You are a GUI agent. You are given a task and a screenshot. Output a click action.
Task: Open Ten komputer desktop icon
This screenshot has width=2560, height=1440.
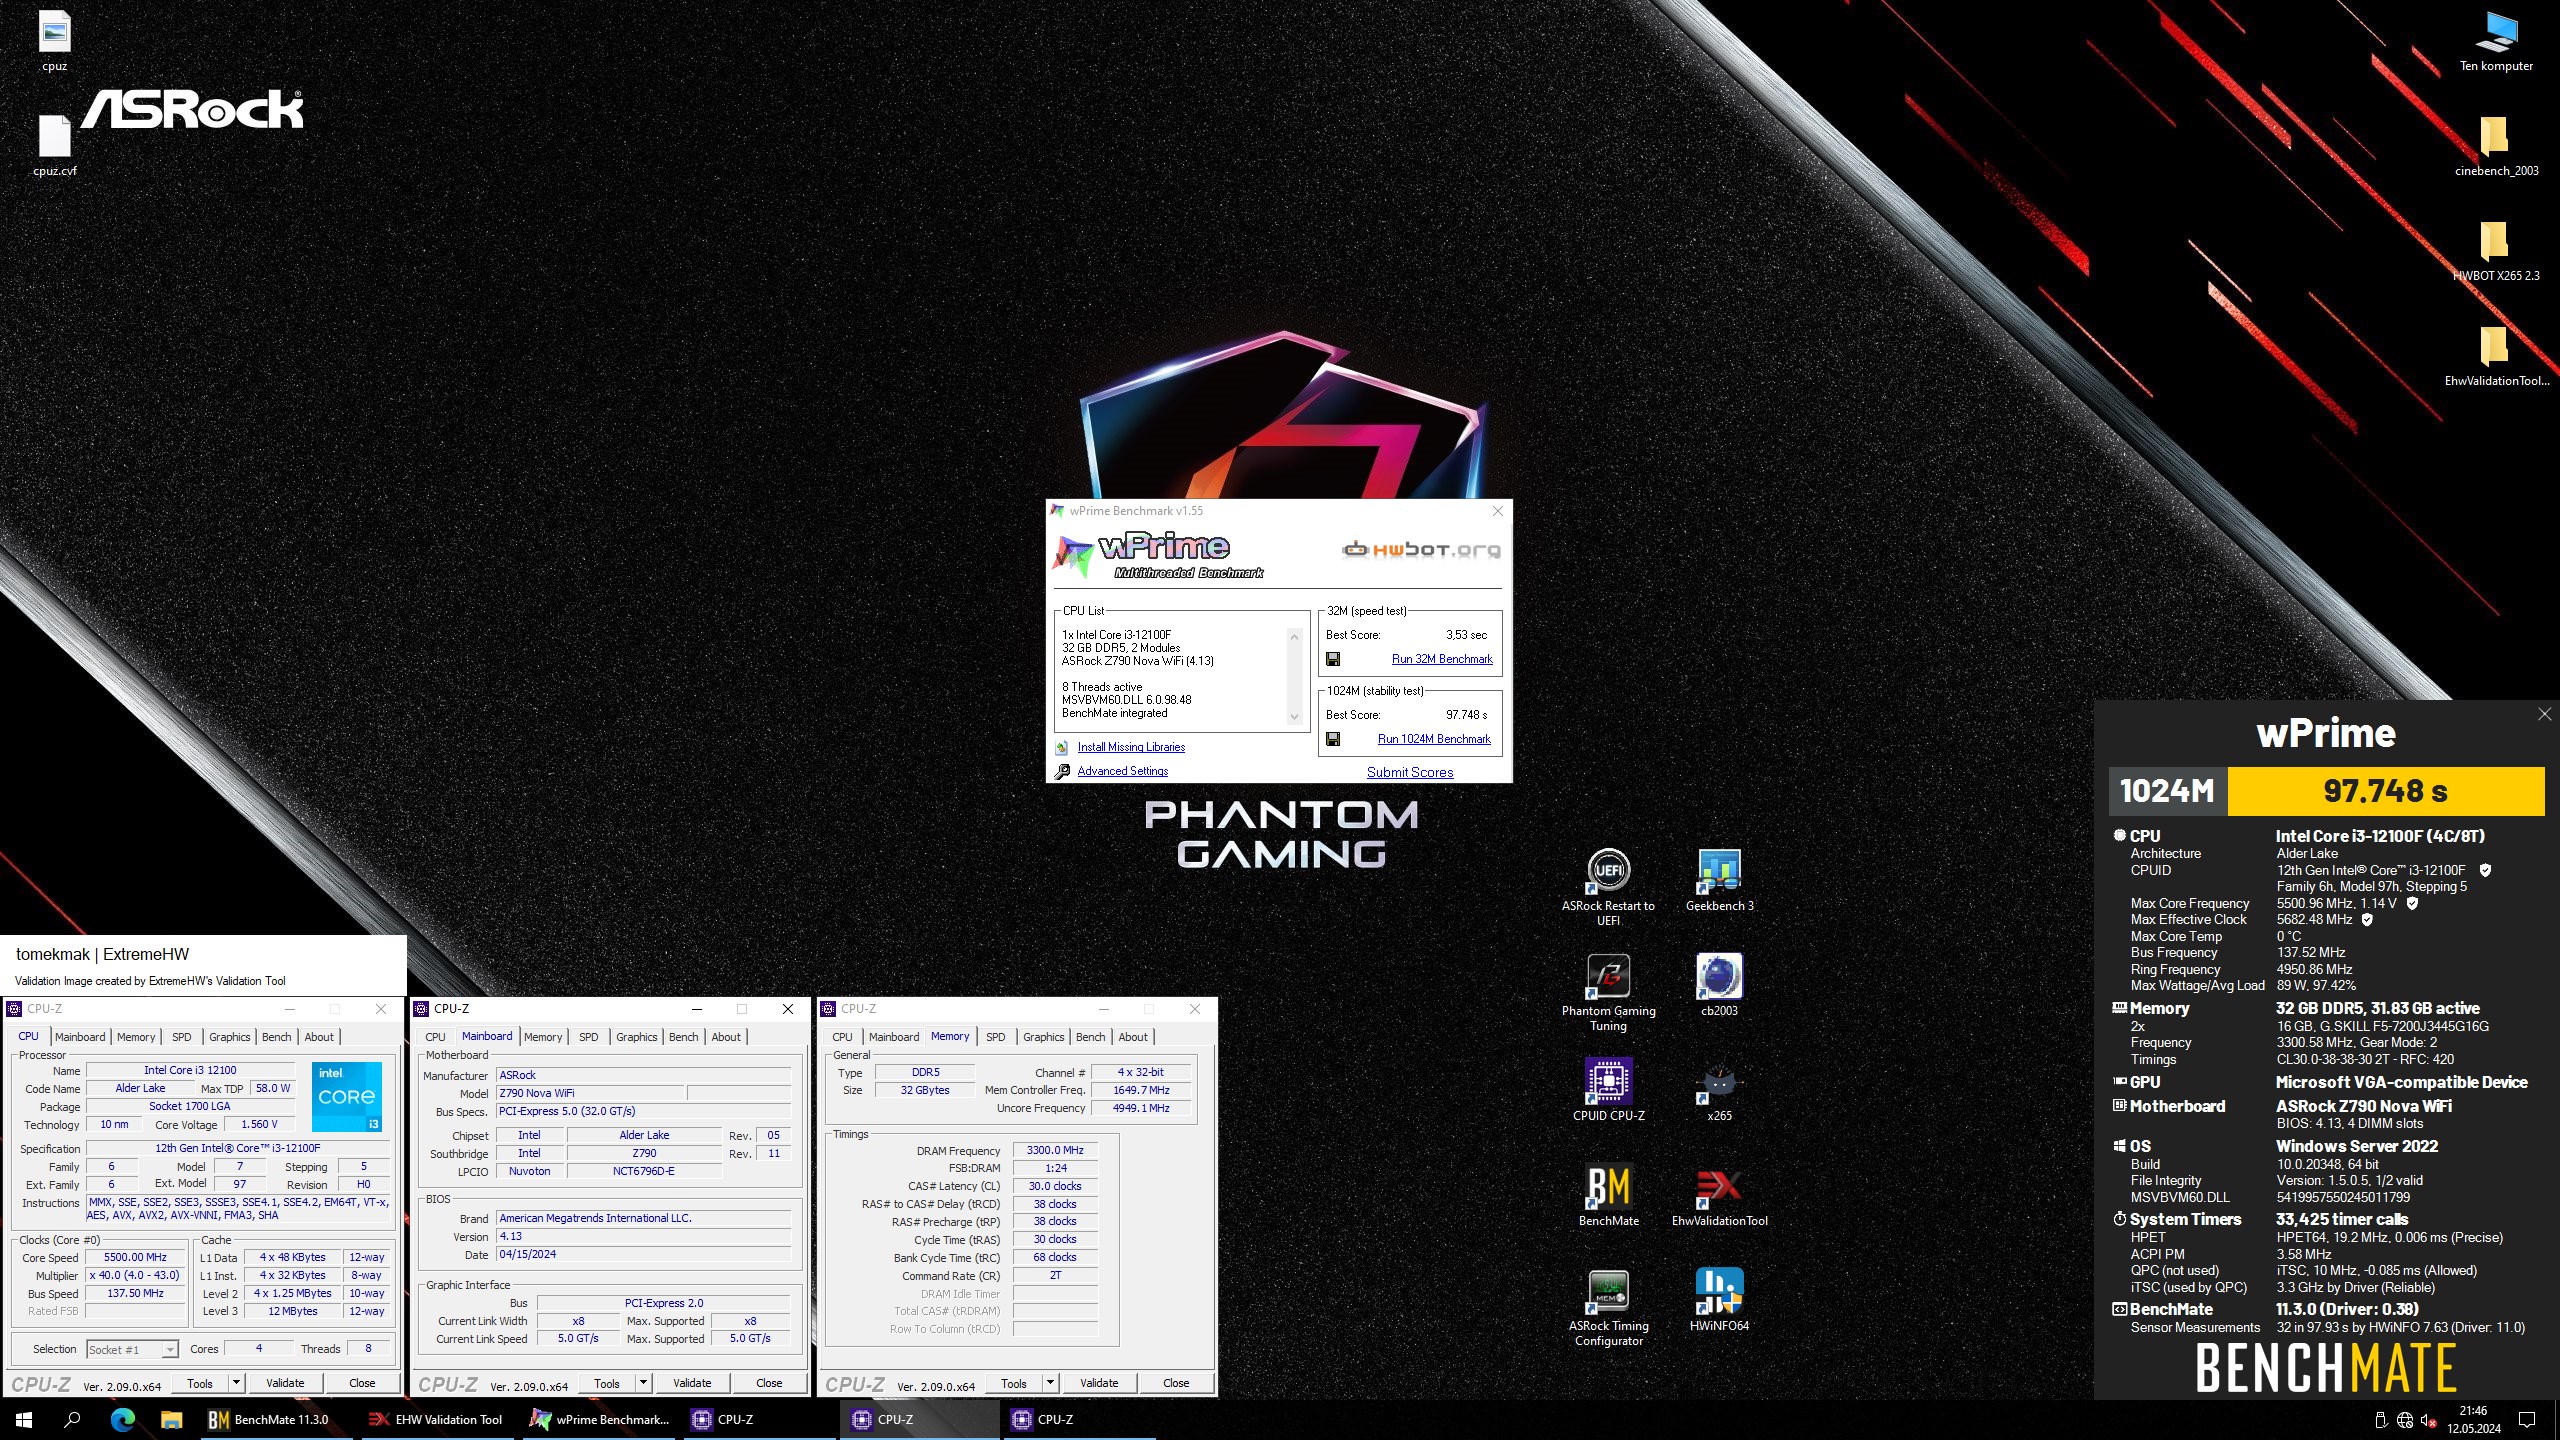pos(2496,40)
